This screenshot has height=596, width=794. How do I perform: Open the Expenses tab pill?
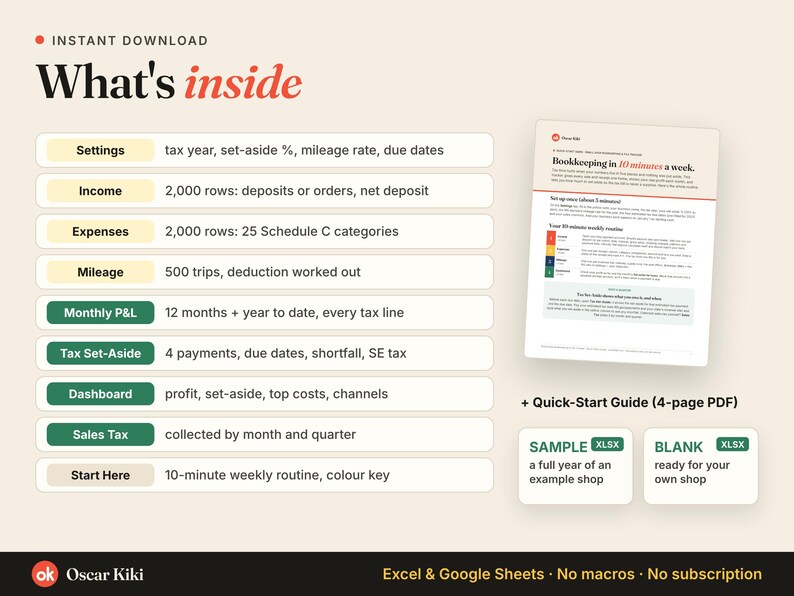pos(100,231)
